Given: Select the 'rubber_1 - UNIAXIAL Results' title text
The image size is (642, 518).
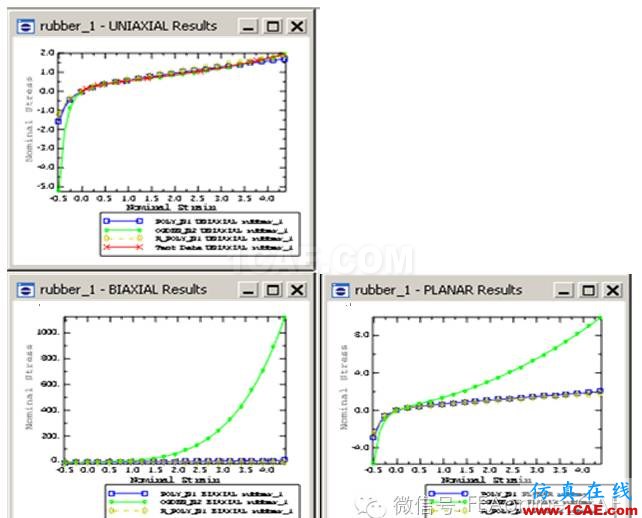Looking at the screenshot, I should coord(128,26).
